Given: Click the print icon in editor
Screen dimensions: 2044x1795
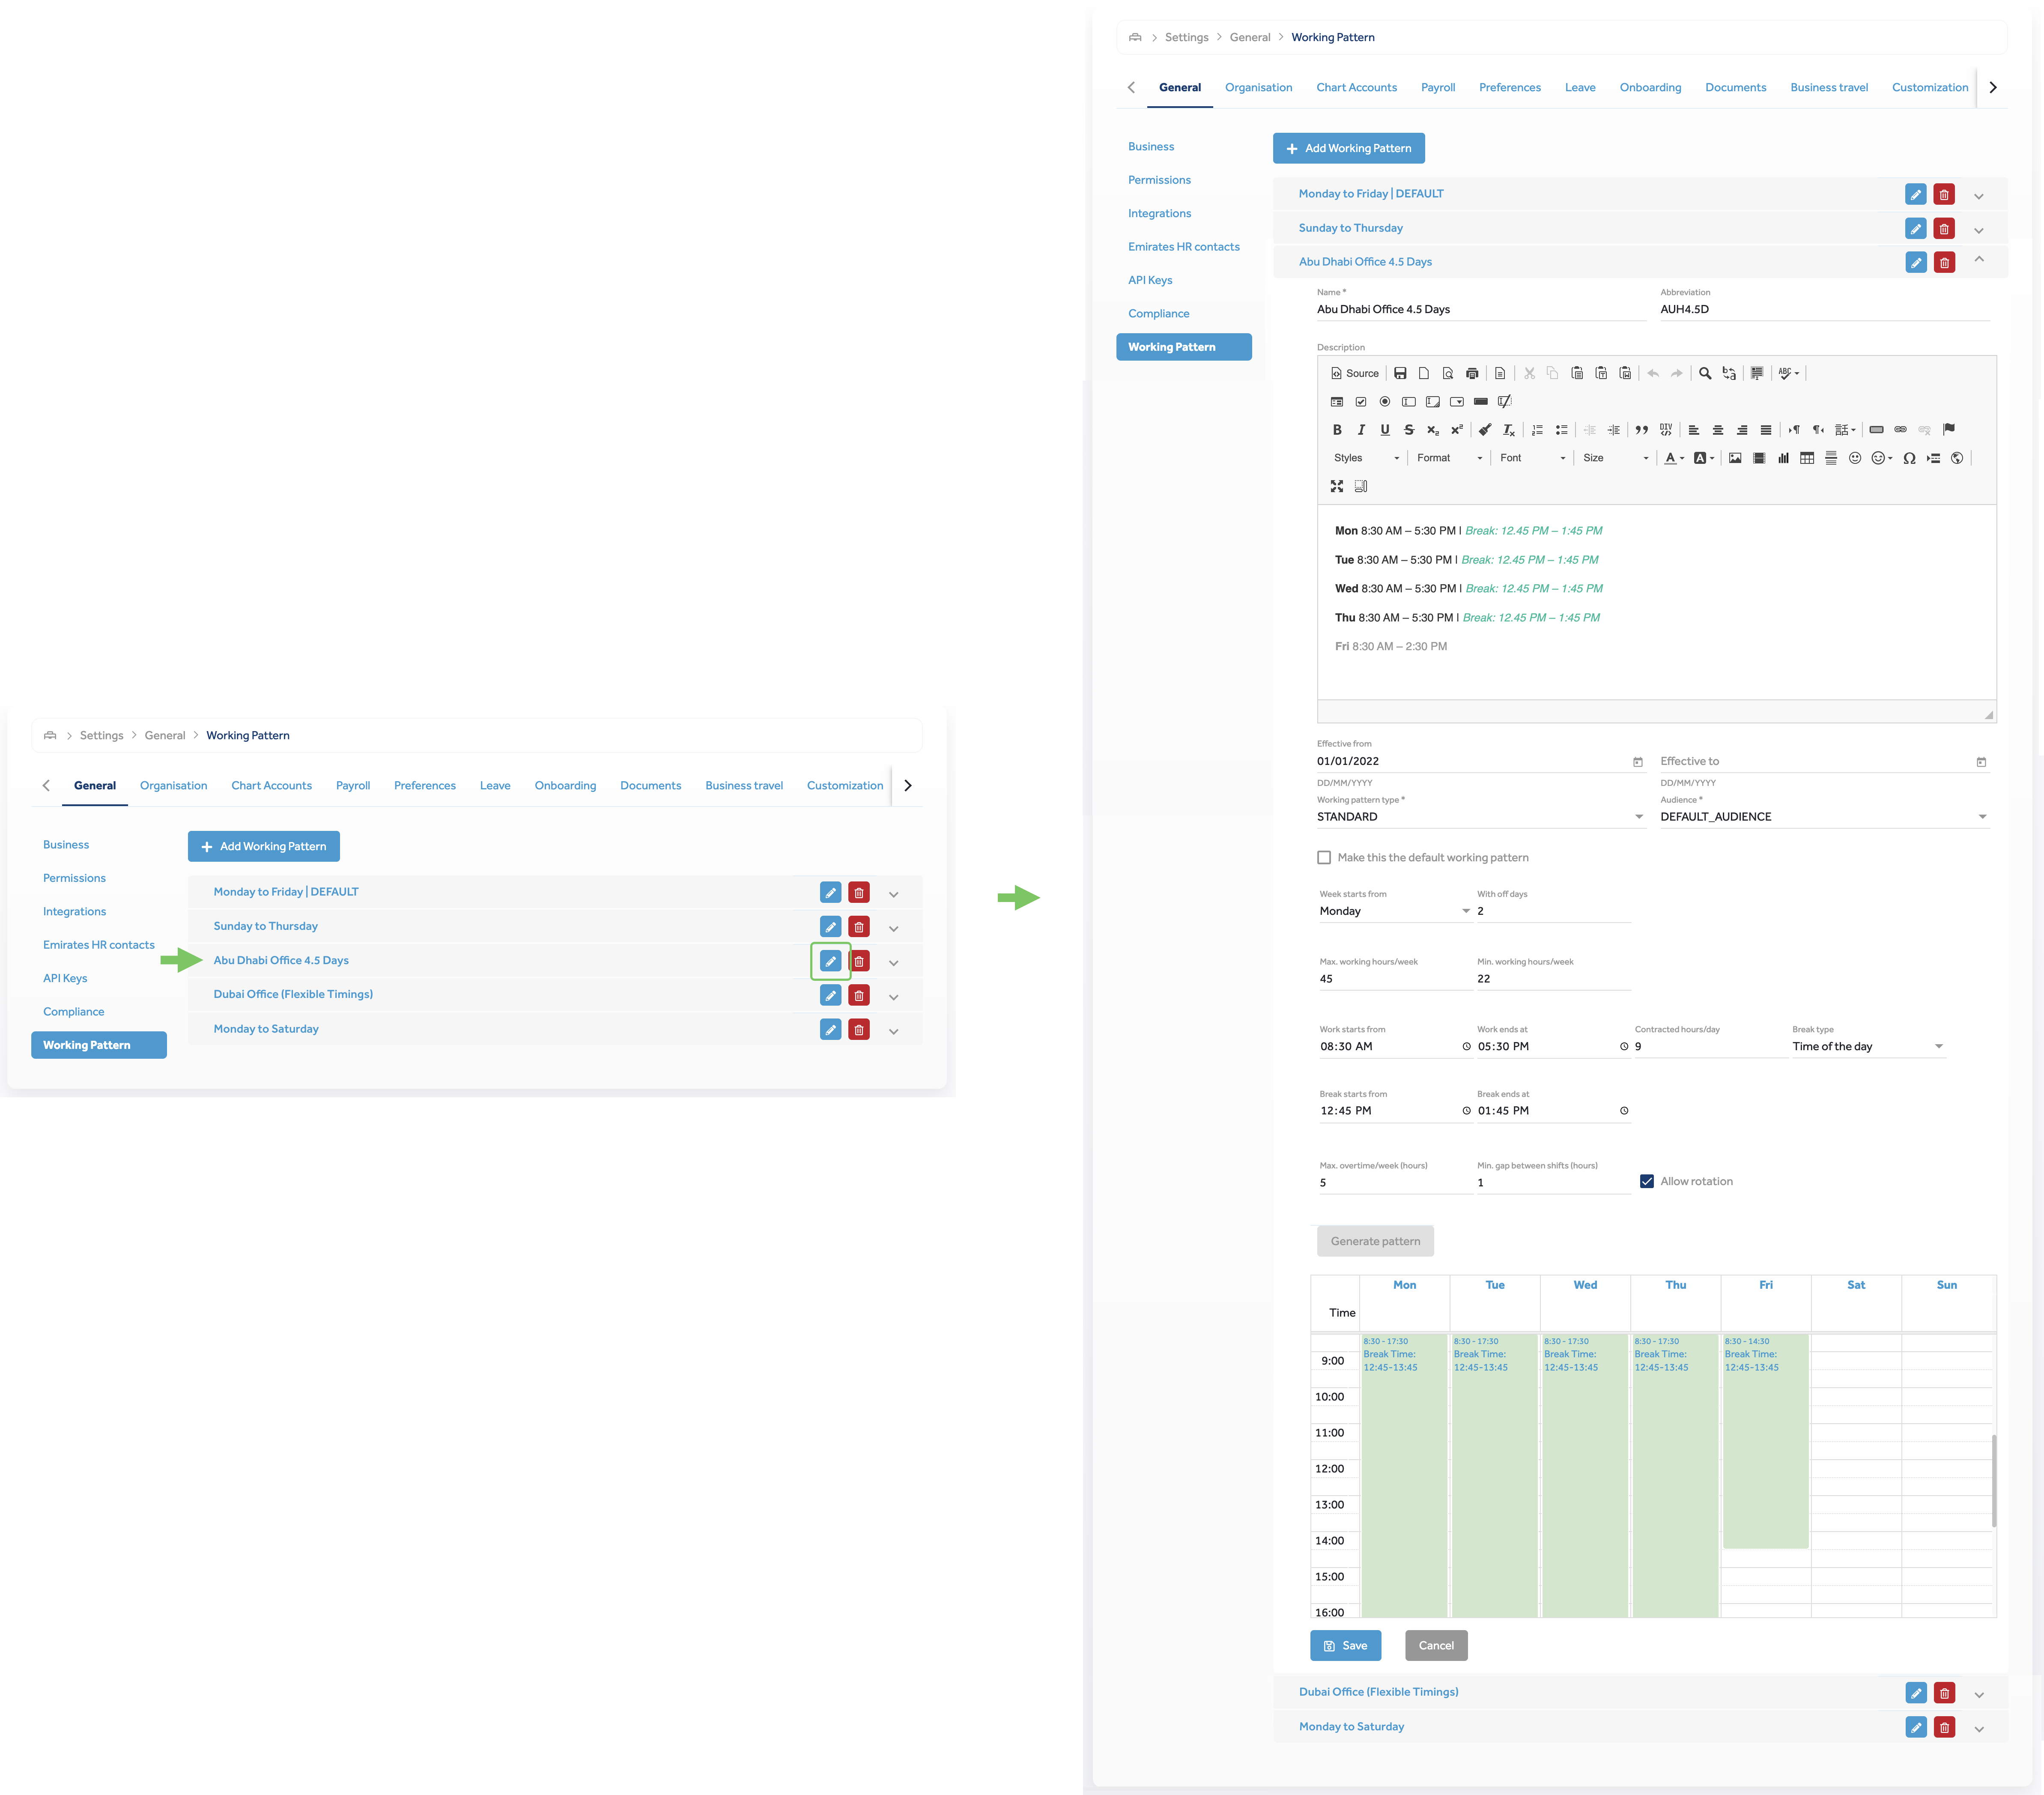Looking at the screenshot, I should [x=1471, y=373].
